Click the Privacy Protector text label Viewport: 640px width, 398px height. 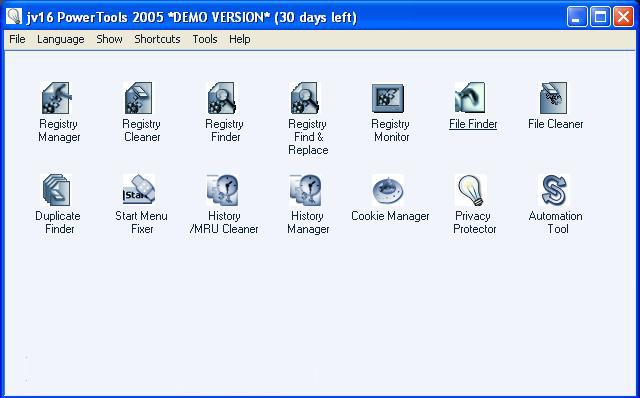[474, 222]
